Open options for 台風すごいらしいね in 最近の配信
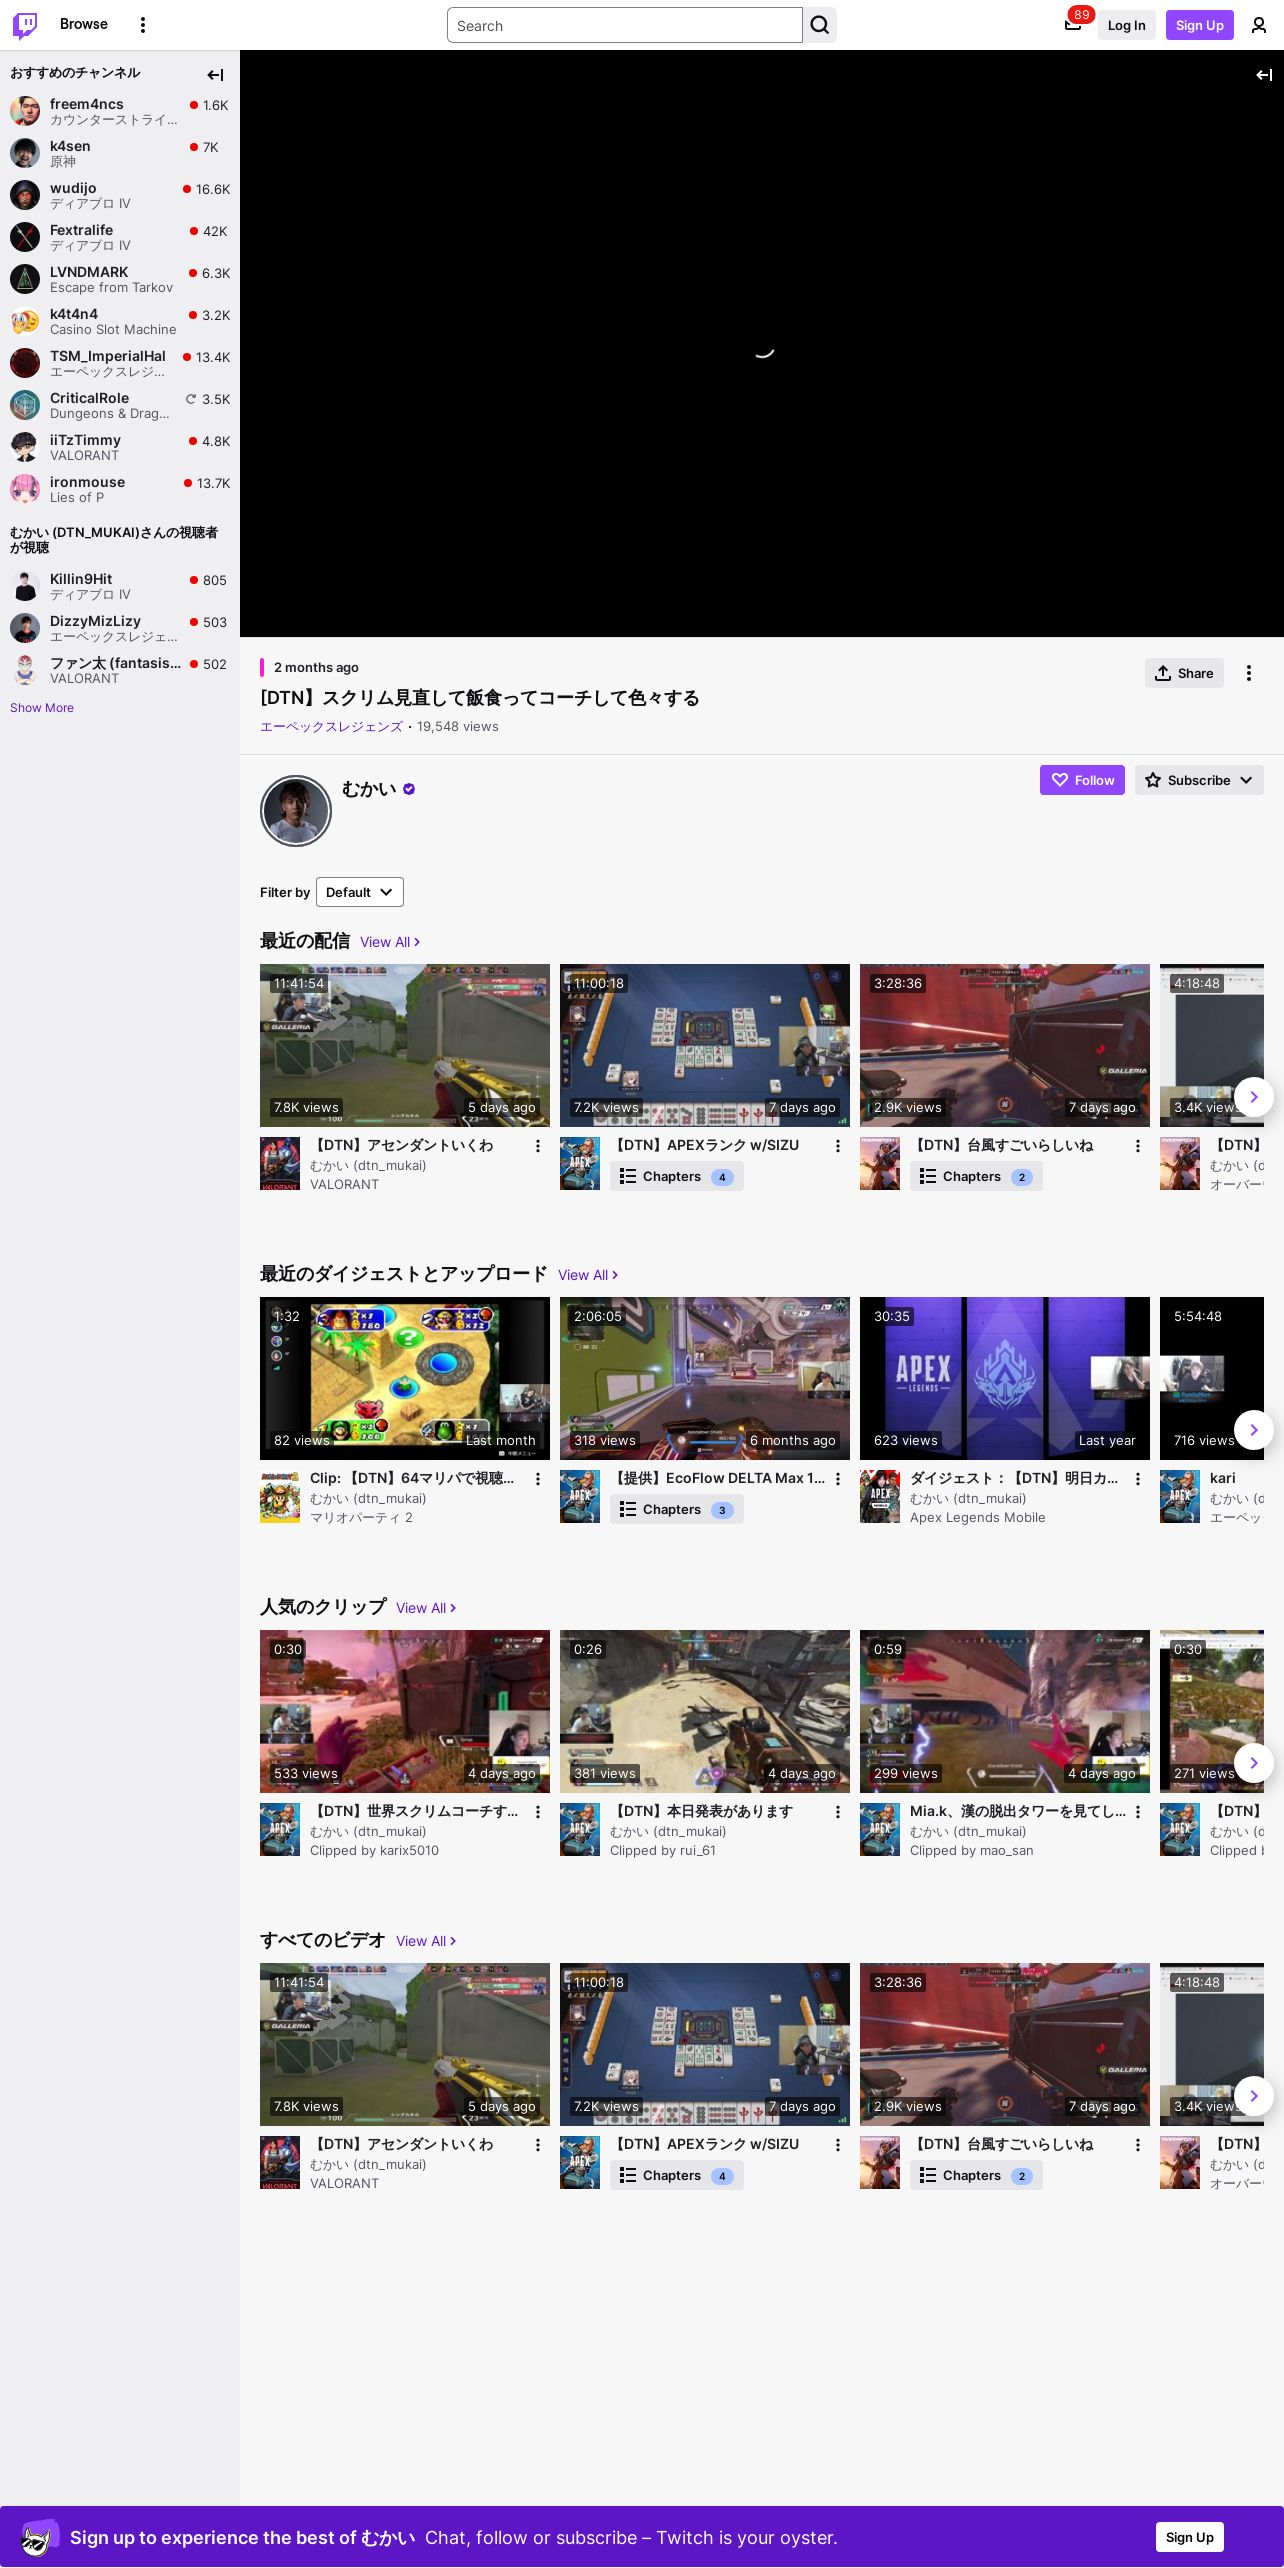1284x2568 pixels. click(1138, 1146)
